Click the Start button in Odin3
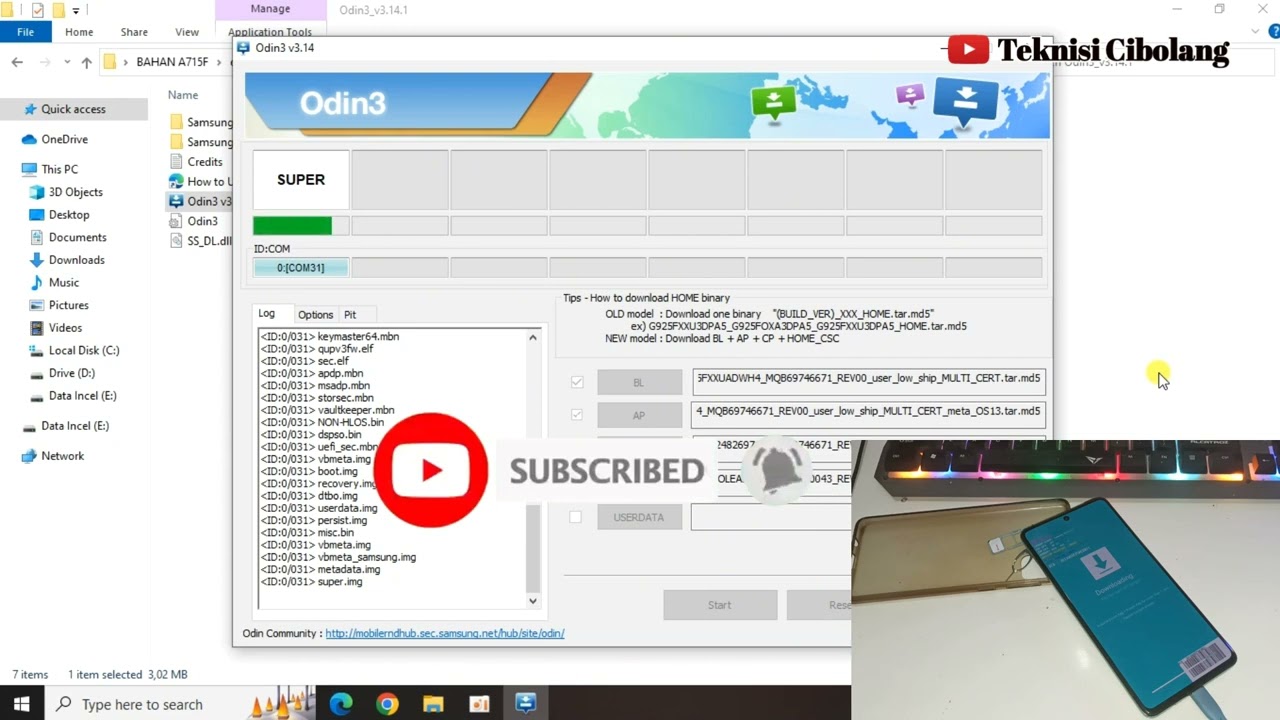1280x720 pixels. click(720, 605)
